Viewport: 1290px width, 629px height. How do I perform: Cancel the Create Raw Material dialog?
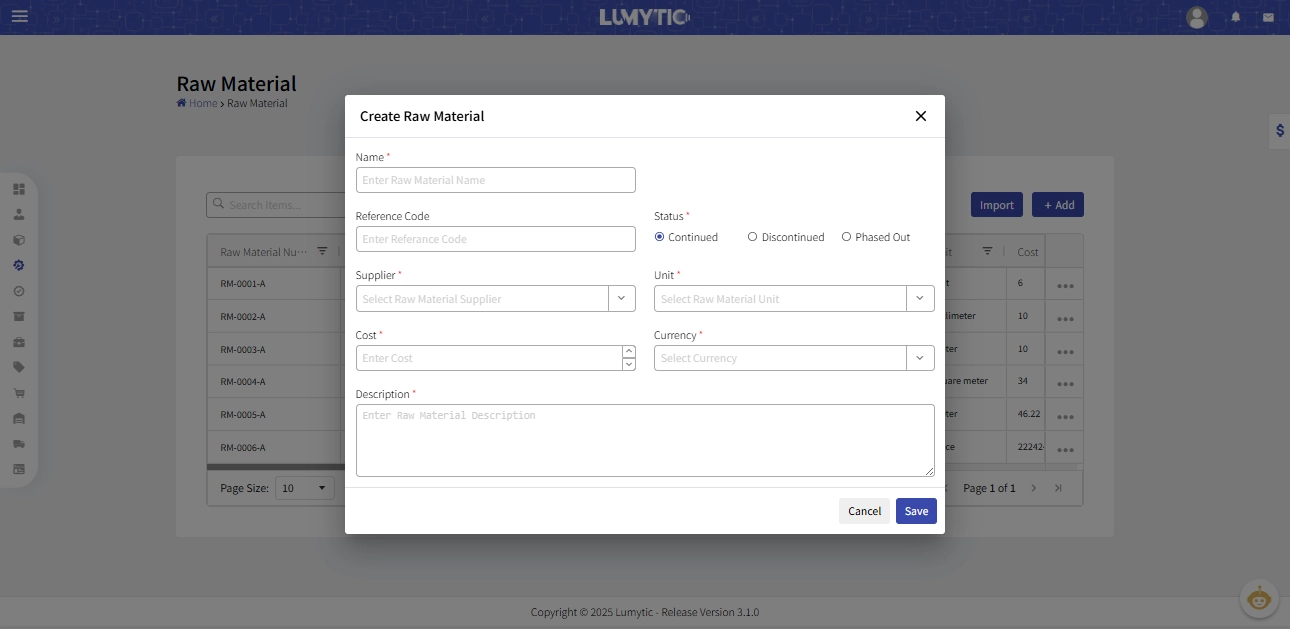pyautogui.click(x=864, y=511)
